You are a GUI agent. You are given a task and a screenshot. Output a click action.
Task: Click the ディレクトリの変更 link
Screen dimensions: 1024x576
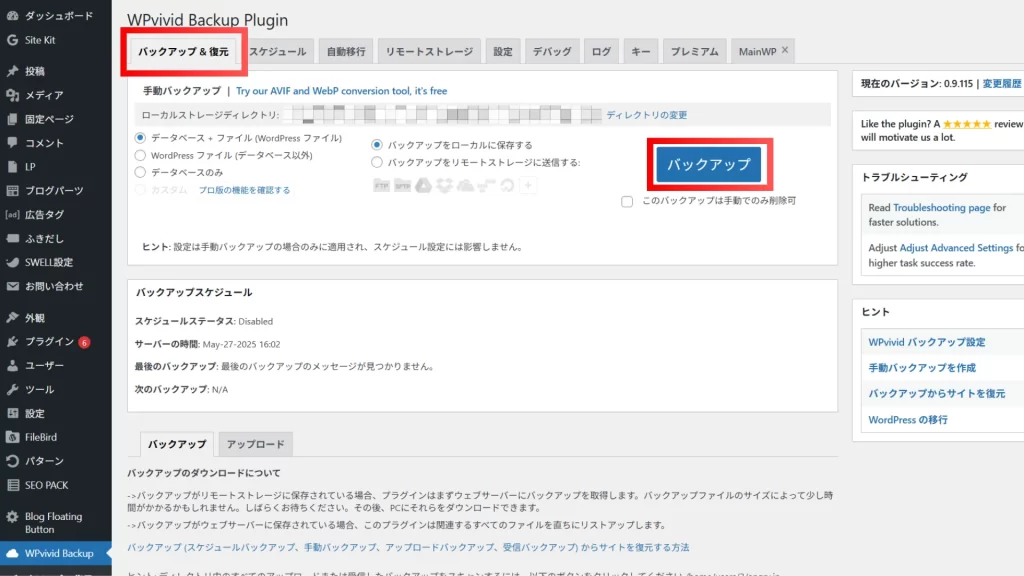tap(646, 115)
